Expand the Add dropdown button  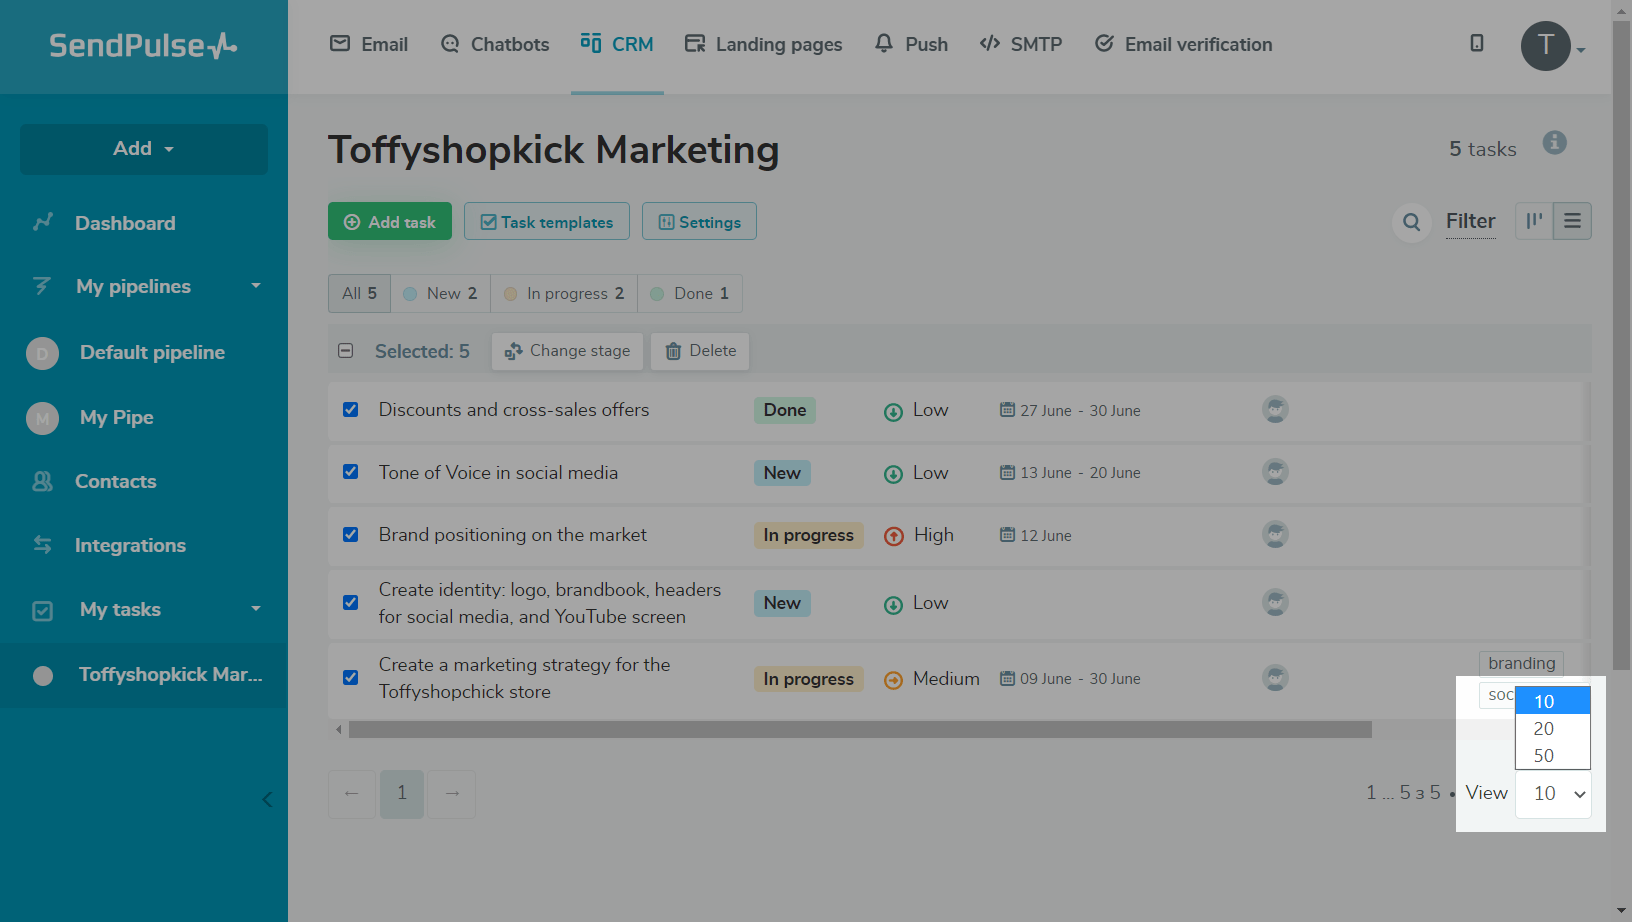point(144,149)
